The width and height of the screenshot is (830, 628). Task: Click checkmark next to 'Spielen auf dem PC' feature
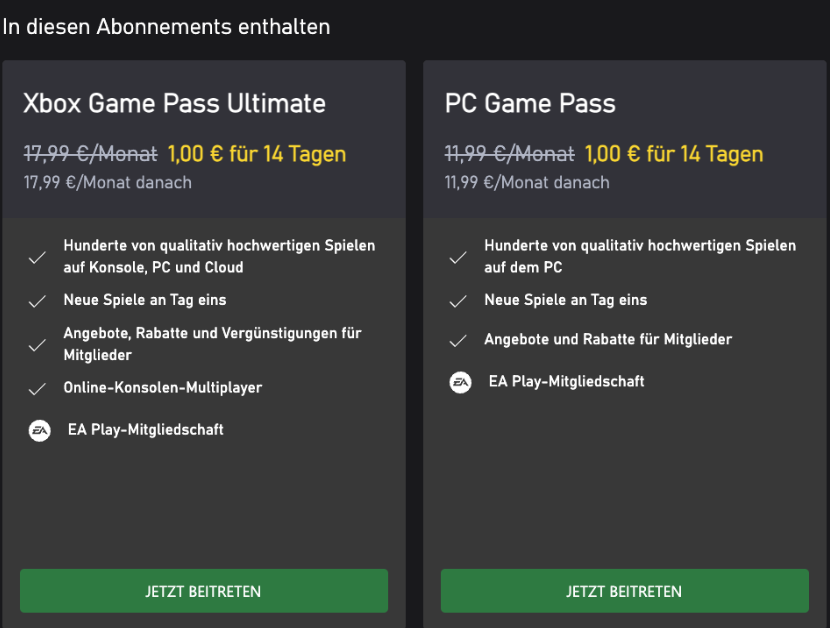[459, 257]
